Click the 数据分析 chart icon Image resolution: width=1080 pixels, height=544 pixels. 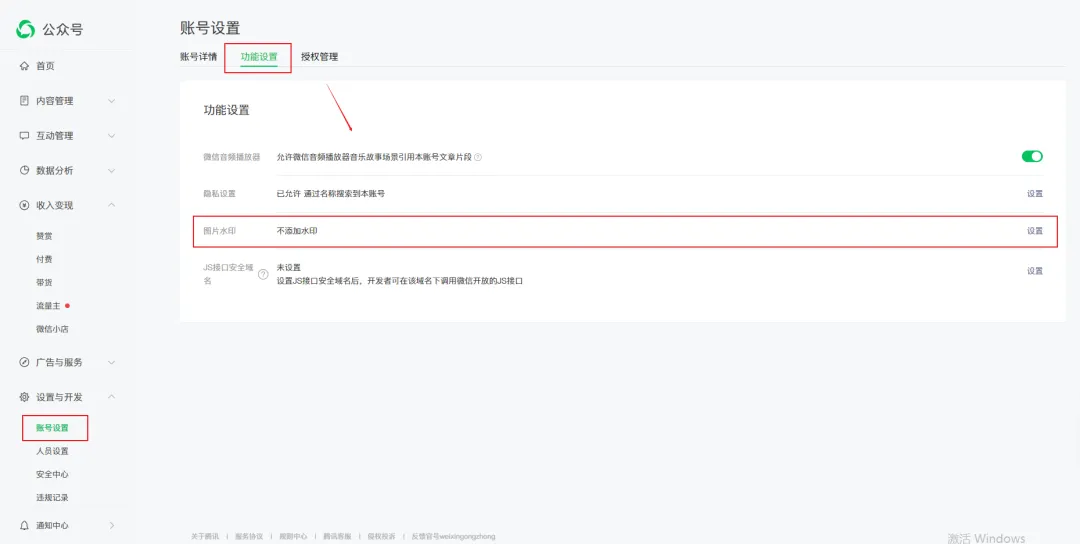pos(24,171)
